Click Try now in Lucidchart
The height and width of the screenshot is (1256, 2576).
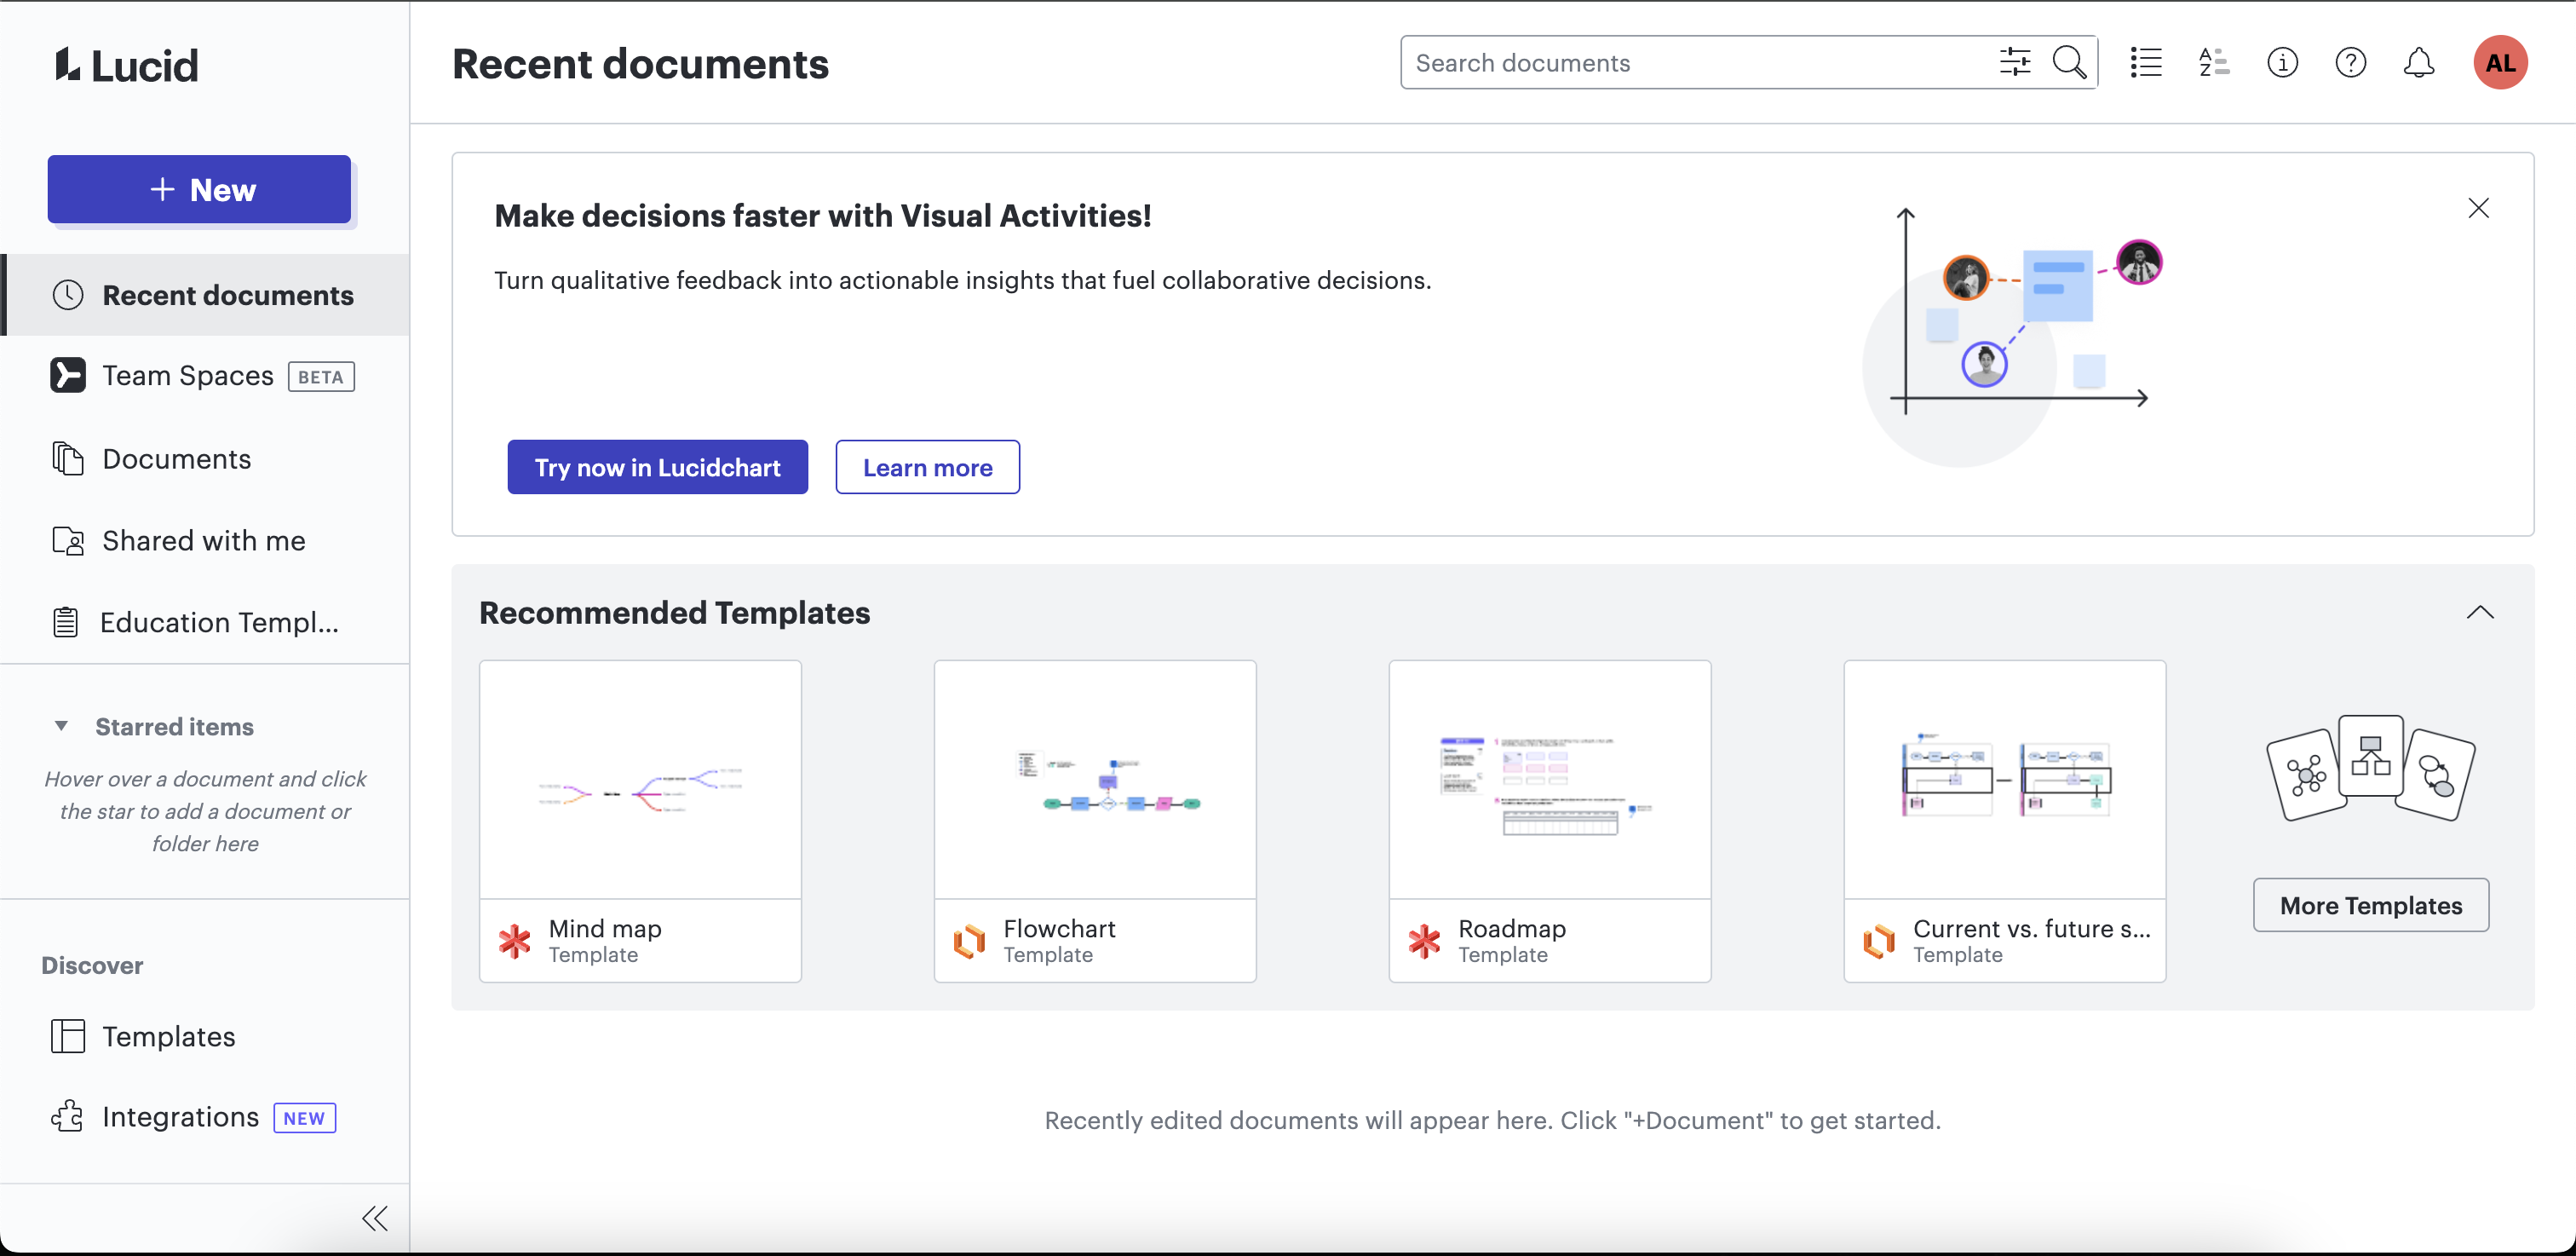pos(657,467)
